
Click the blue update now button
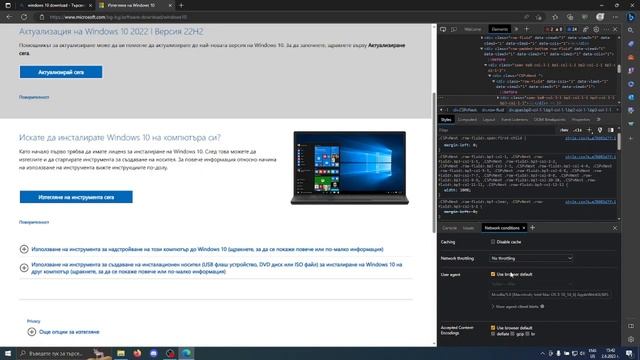pos(61,72)
